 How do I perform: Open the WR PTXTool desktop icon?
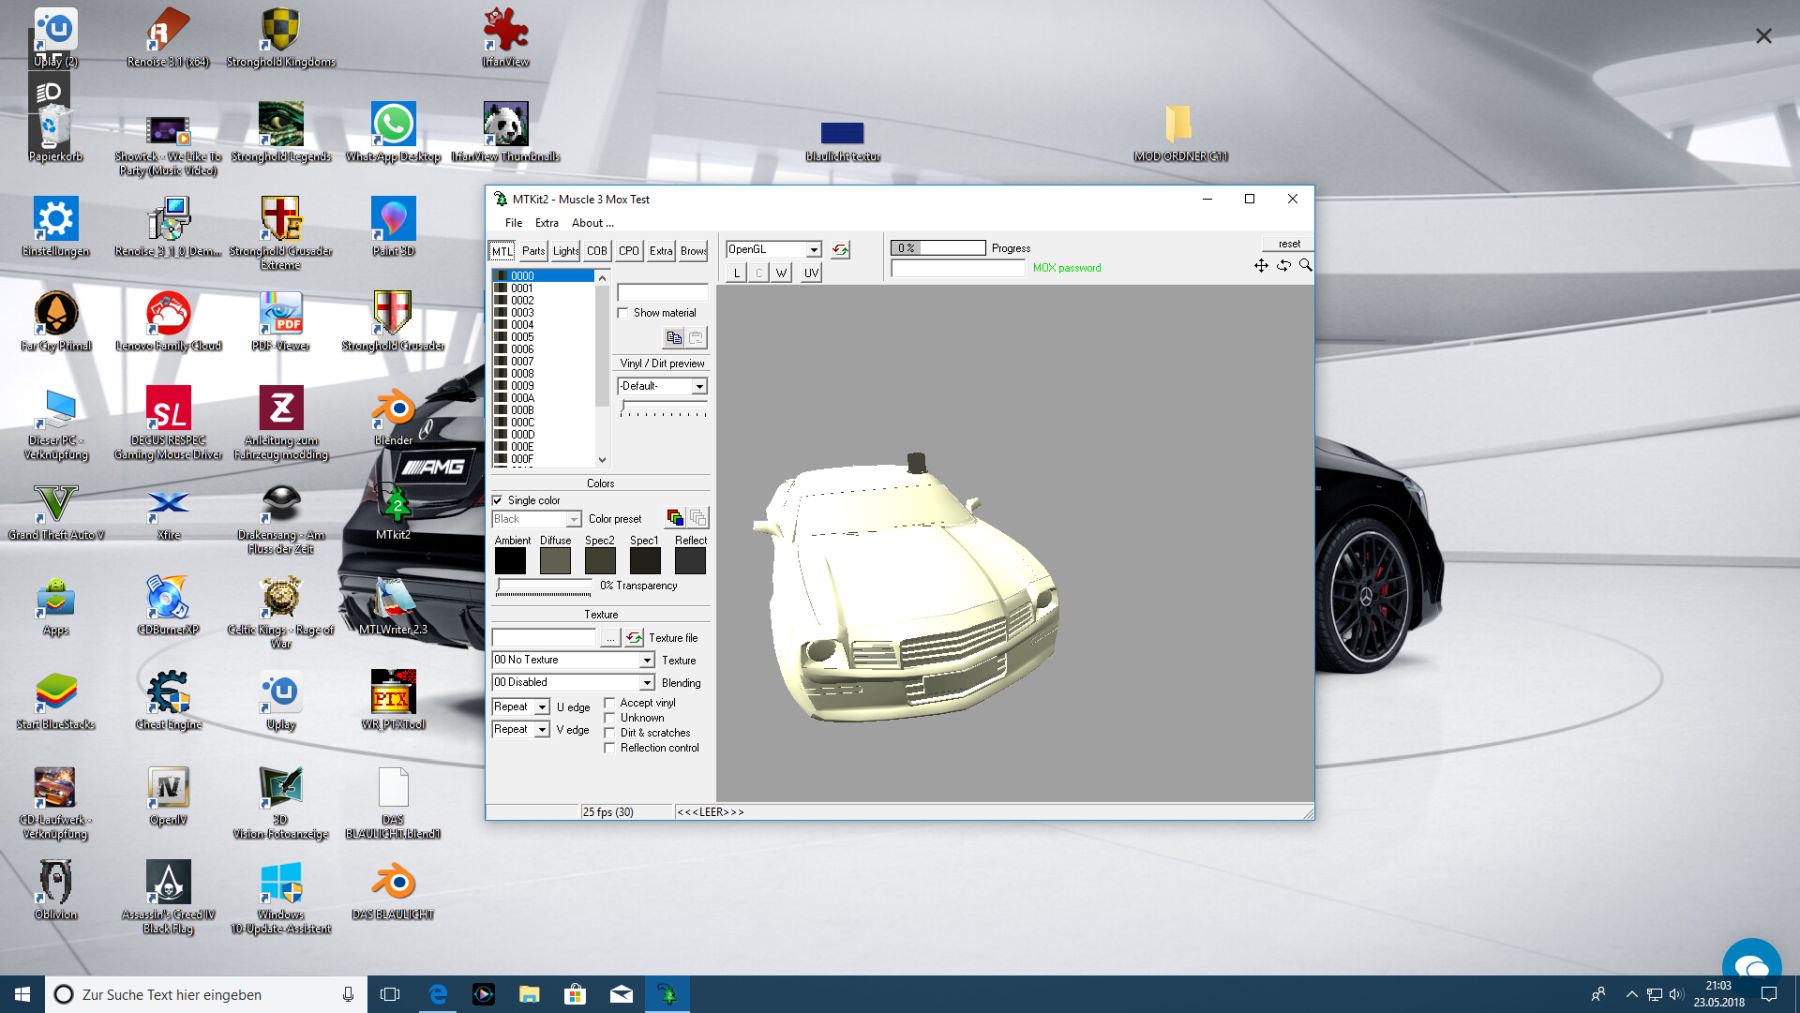click(x=393, y=700)
